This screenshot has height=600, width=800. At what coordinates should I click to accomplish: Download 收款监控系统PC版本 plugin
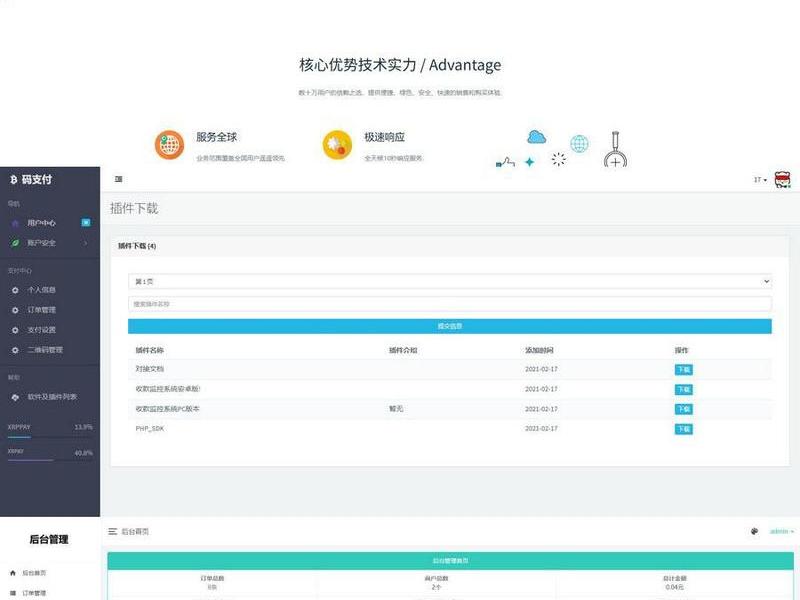pos(683,409)
